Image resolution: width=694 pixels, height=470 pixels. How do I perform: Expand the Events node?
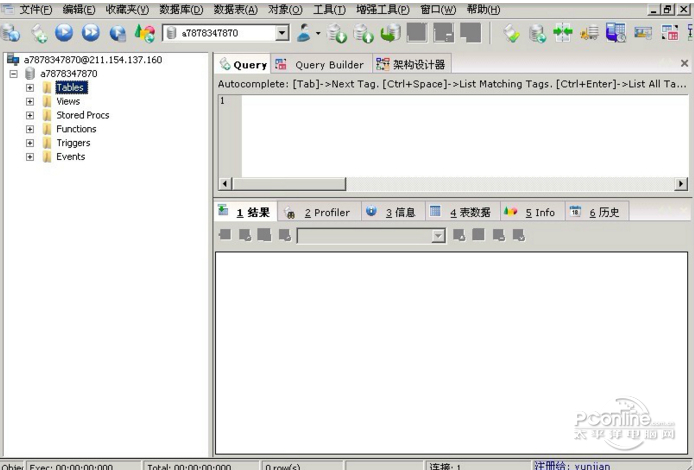click(30, 157)
